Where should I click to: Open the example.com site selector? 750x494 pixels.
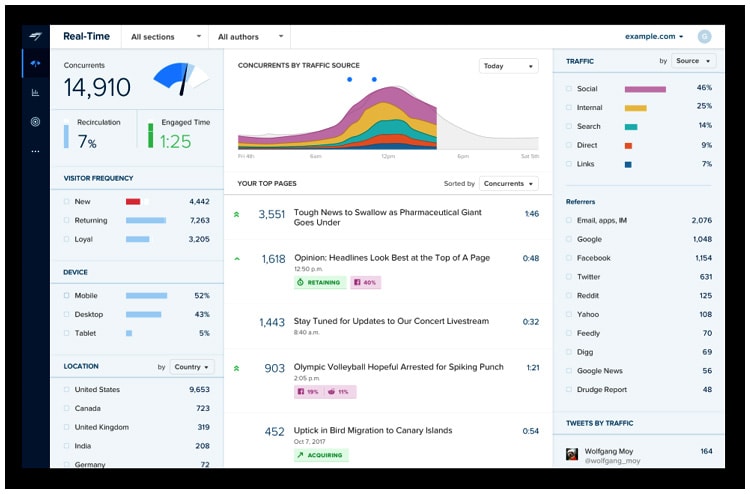point(654,36)
